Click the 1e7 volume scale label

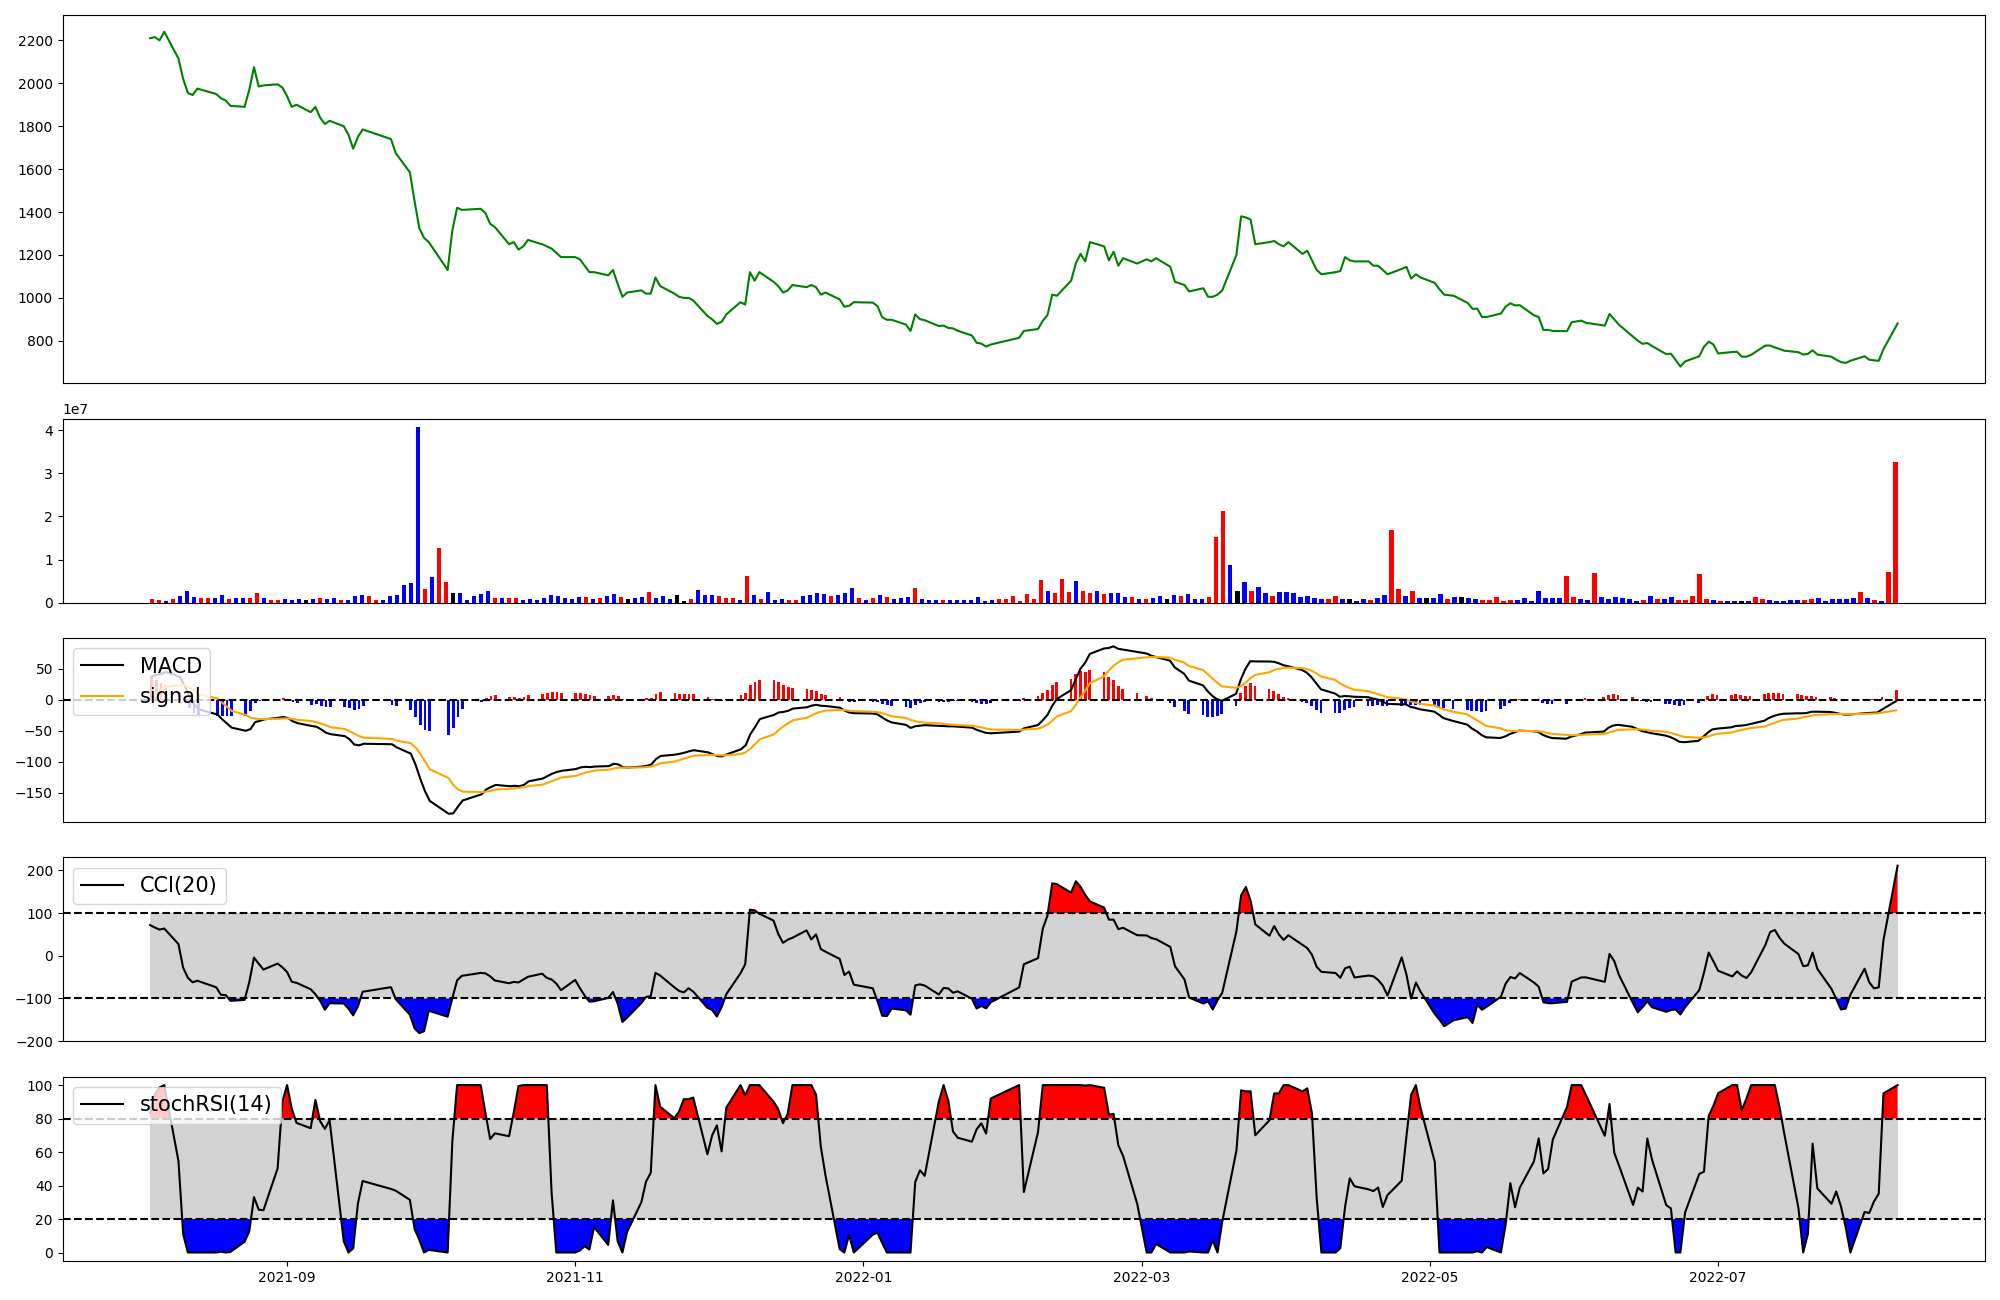pos(77,410)
